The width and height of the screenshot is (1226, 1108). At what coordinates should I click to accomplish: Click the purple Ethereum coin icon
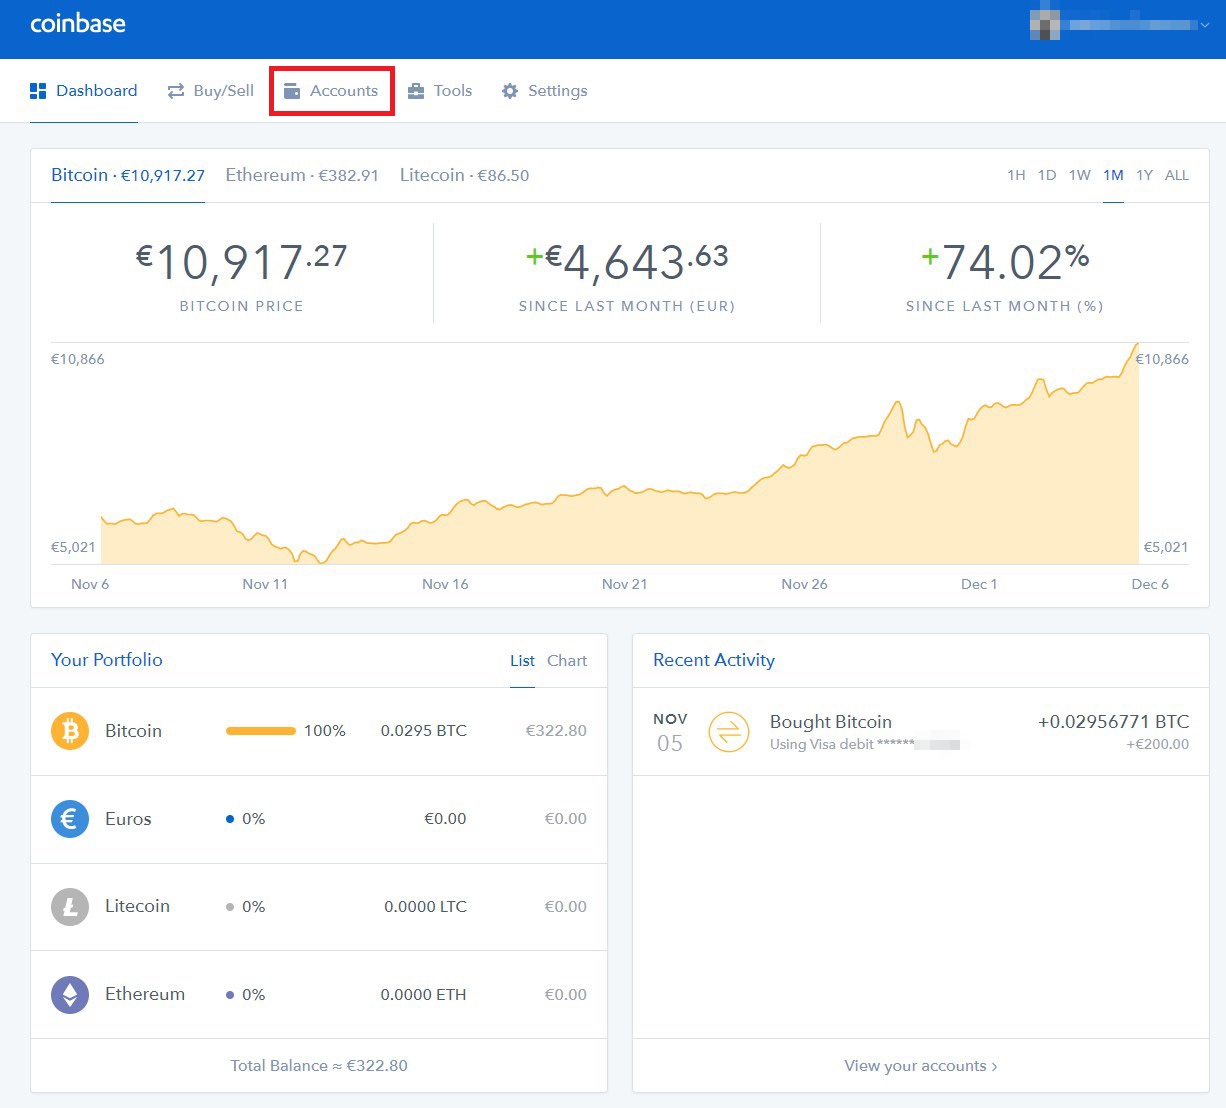click(x=70, y=995)
